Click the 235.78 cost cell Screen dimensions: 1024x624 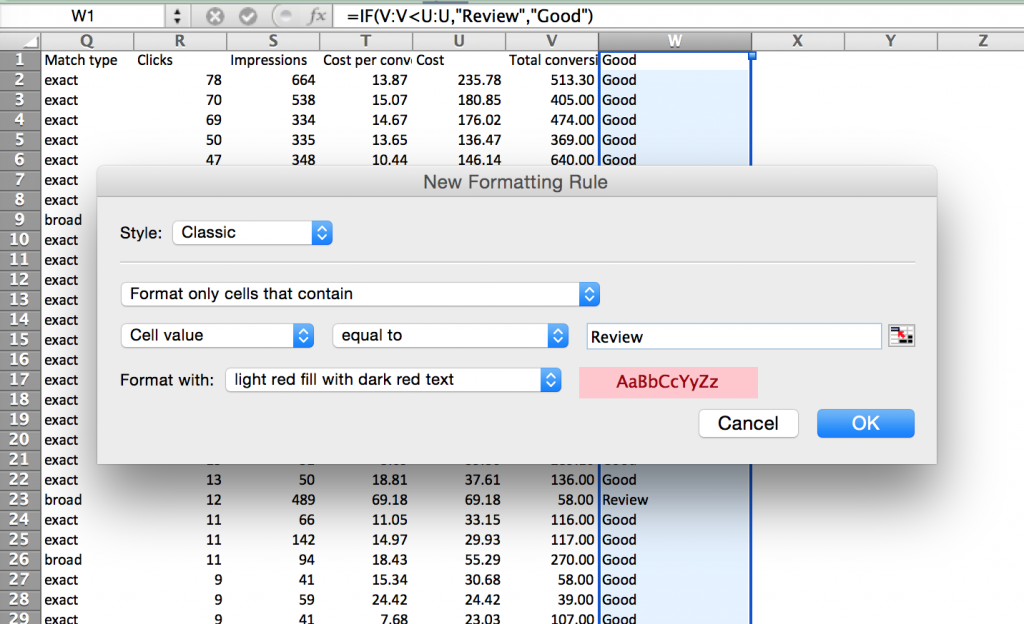coord(459,80)
